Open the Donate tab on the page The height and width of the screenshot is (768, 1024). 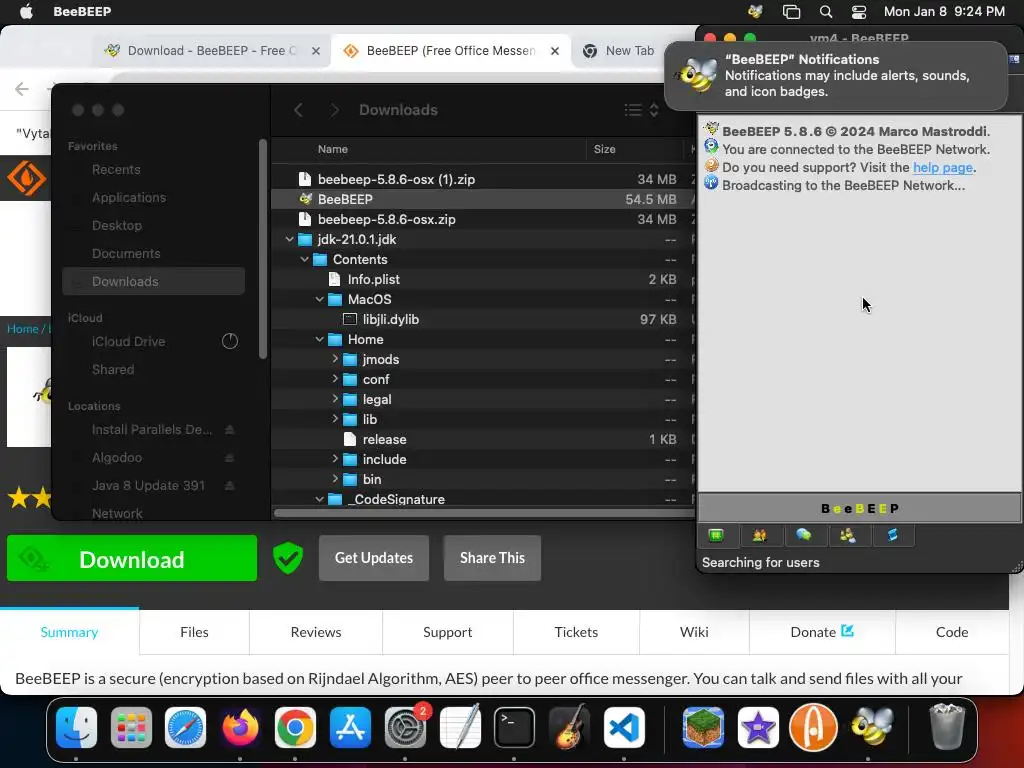point(822,632)
